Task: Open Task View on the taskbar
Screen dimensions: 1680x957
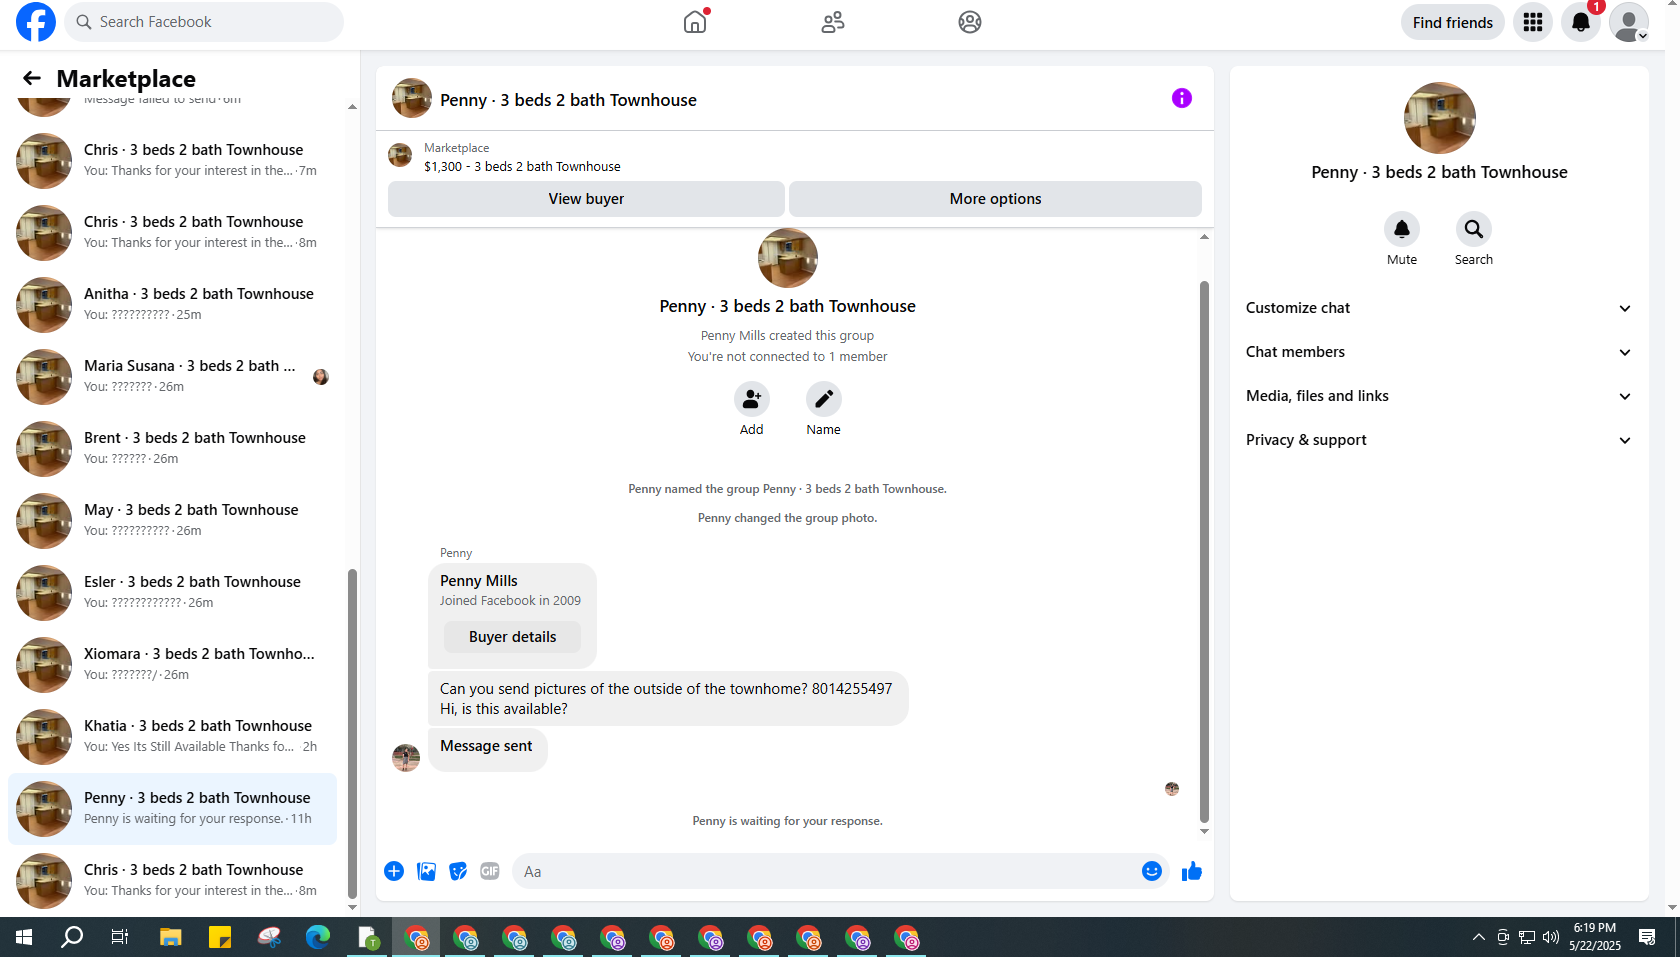Action: pos(120,937)
